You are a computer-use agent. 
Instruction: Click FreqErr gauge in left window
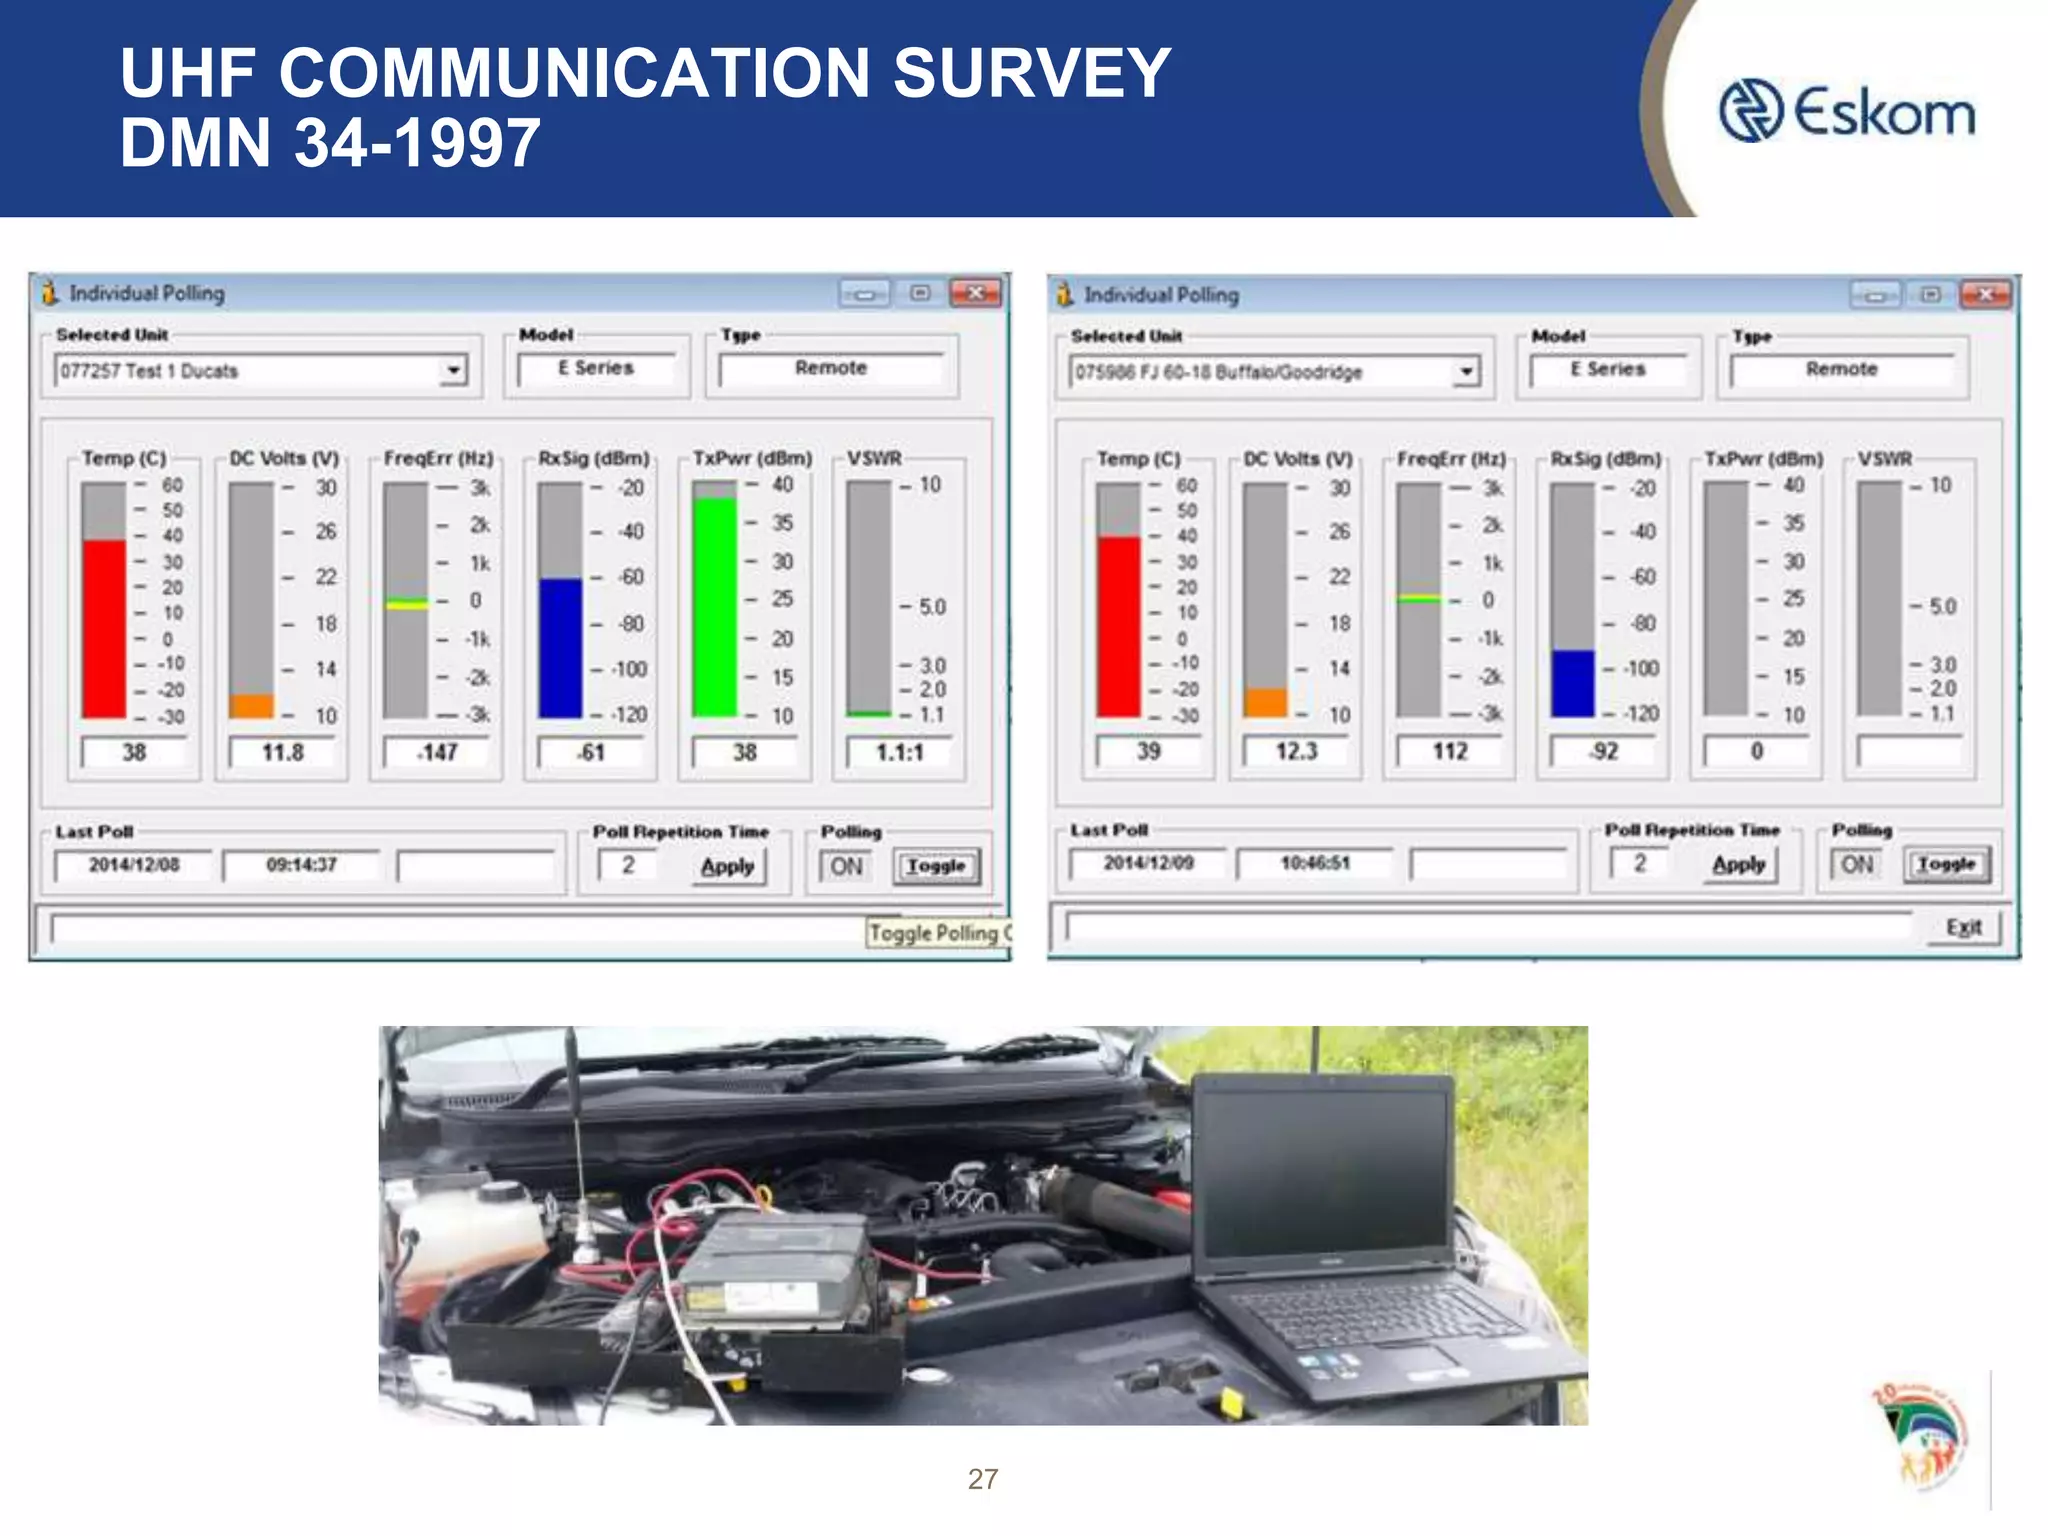pyautogui.click(x=406, y=600)
